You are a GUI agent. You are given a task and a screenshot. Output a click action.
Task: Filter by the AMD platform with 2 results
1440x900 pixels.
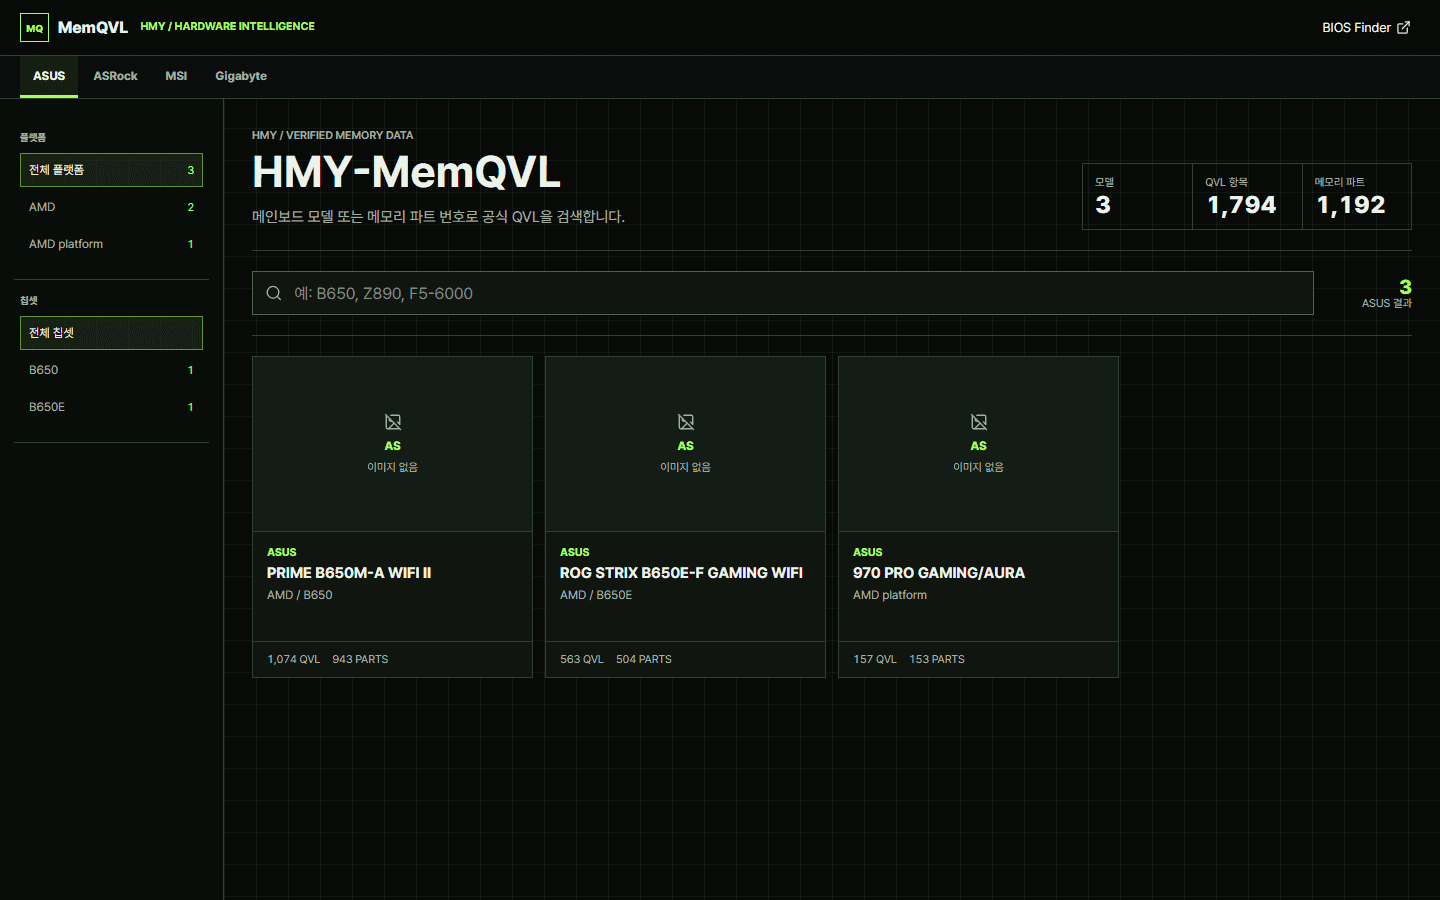point(111,207)
